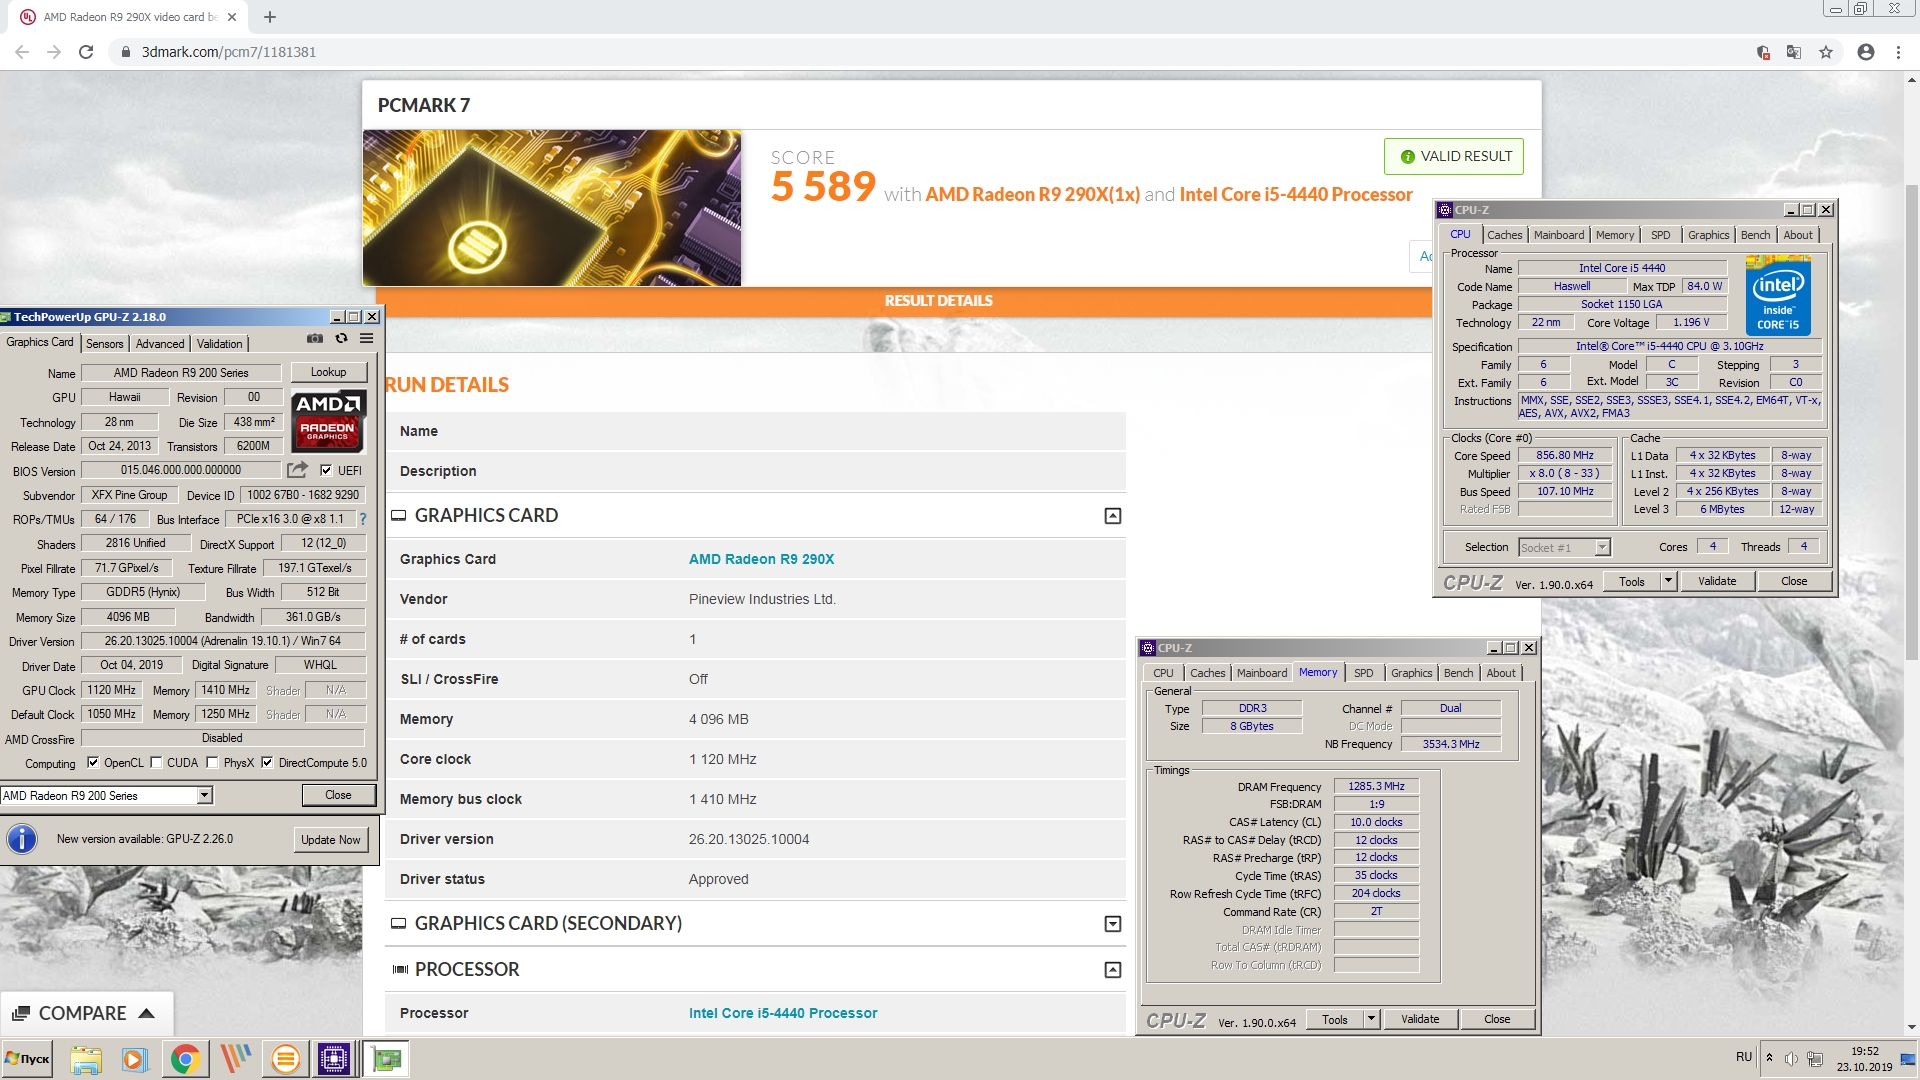The height and width of the screenshot is (1080, 1920).
Task: Switch to GPU-Z Advanced tab
Action: point(160,344)
